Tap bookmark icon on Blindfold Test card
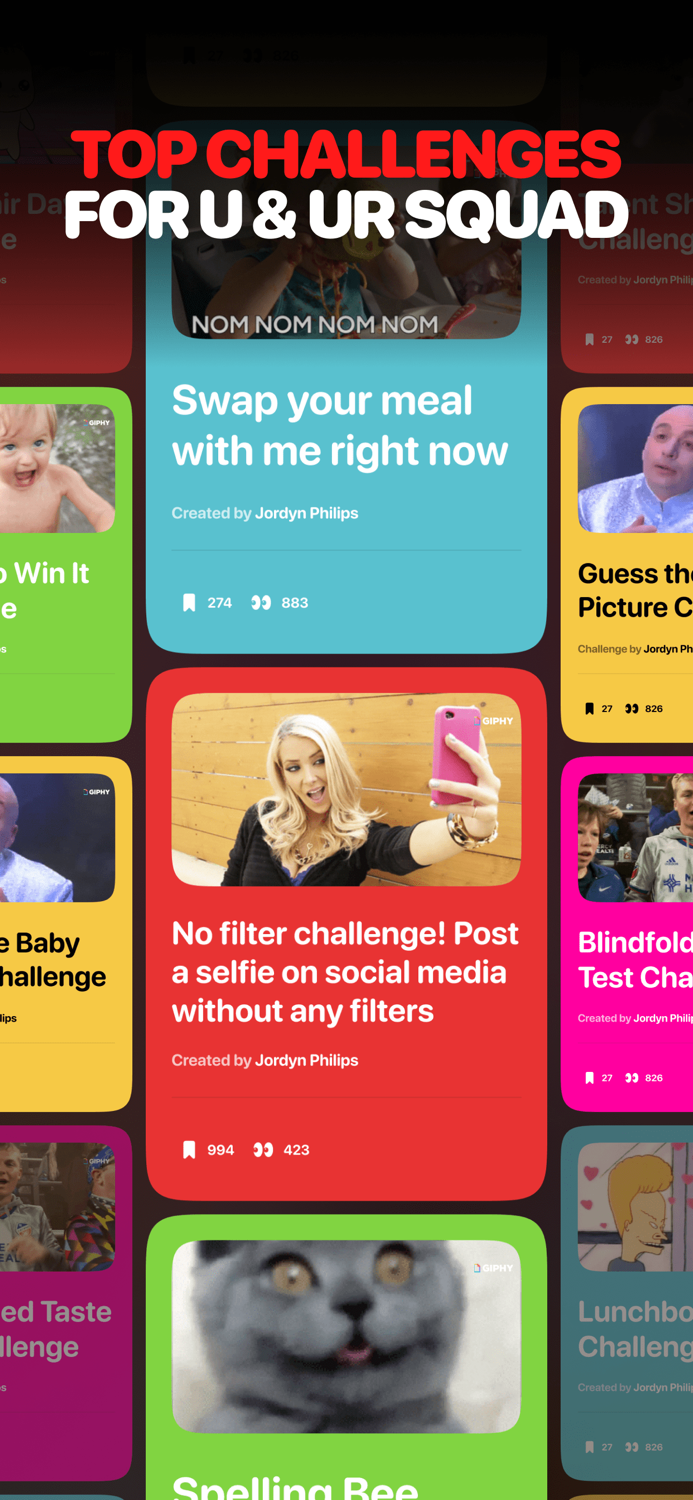Image resolution: width=693 pixels, height=1500 pixels. tap(589, 1078)
